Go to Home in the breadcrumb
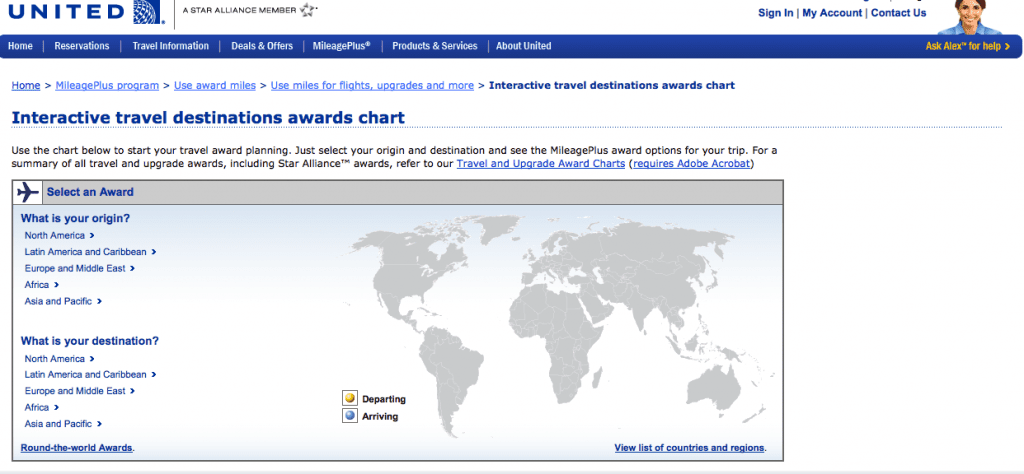Image resolution: width=1024 pixels, height=474 pixels. (x=26, y=86)
